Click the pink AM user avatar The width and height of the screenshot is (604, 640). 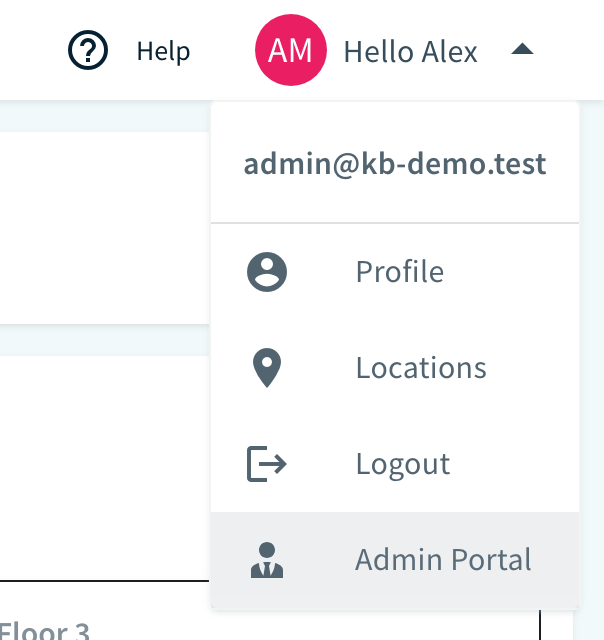point(291,50)
